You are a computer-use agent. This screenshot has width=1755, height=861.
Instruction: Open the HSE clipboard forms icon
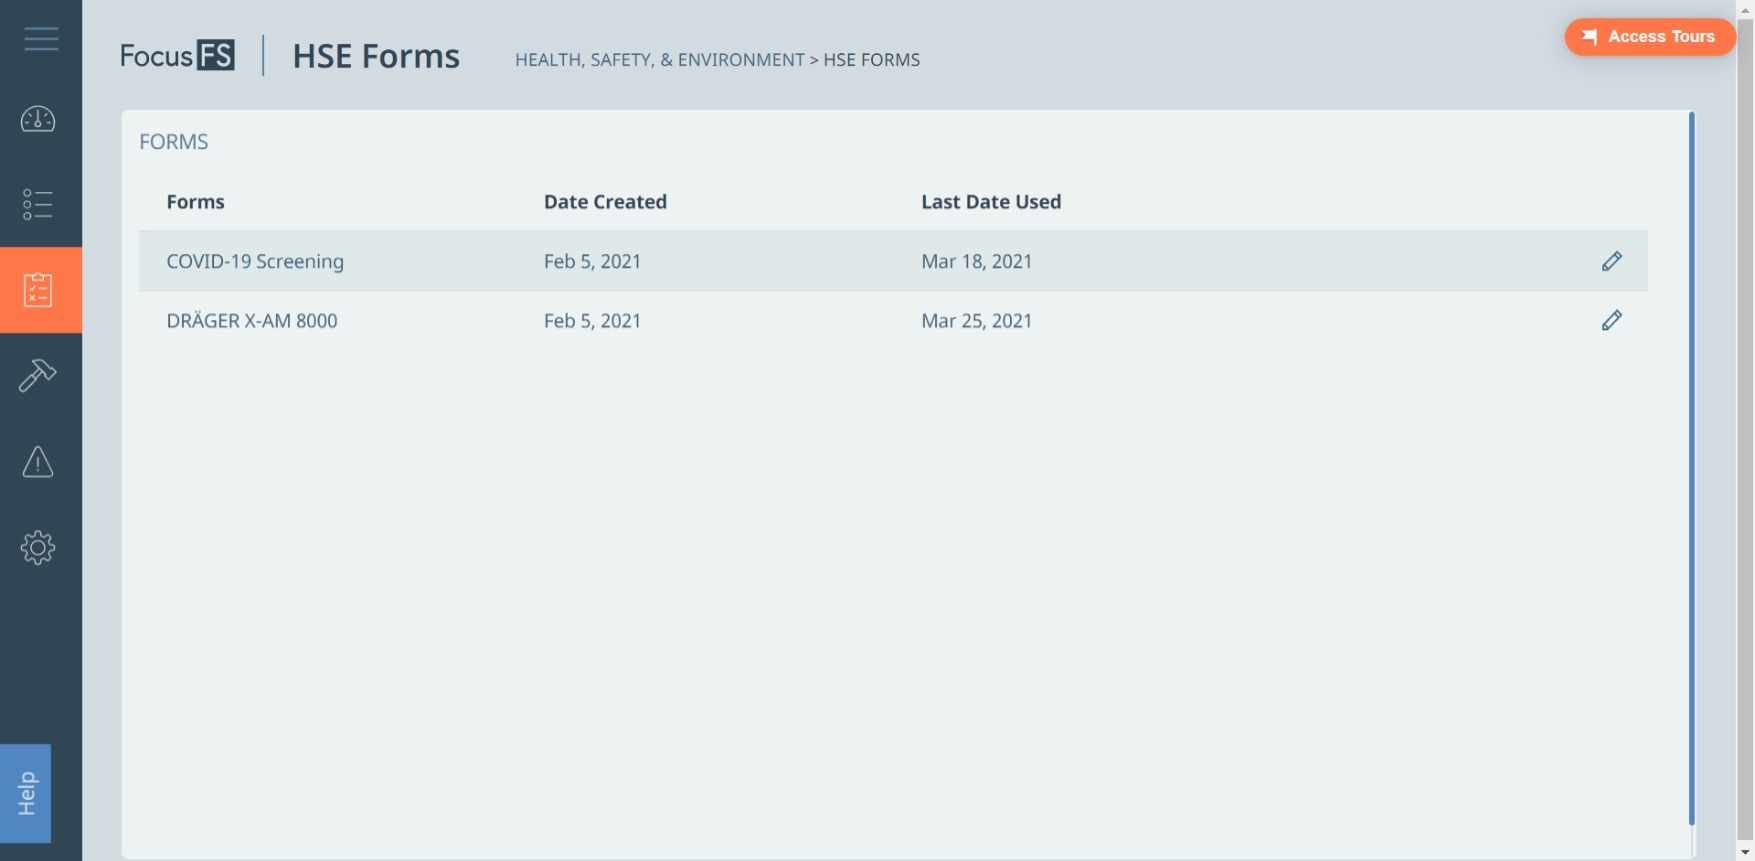coord(38,290)
